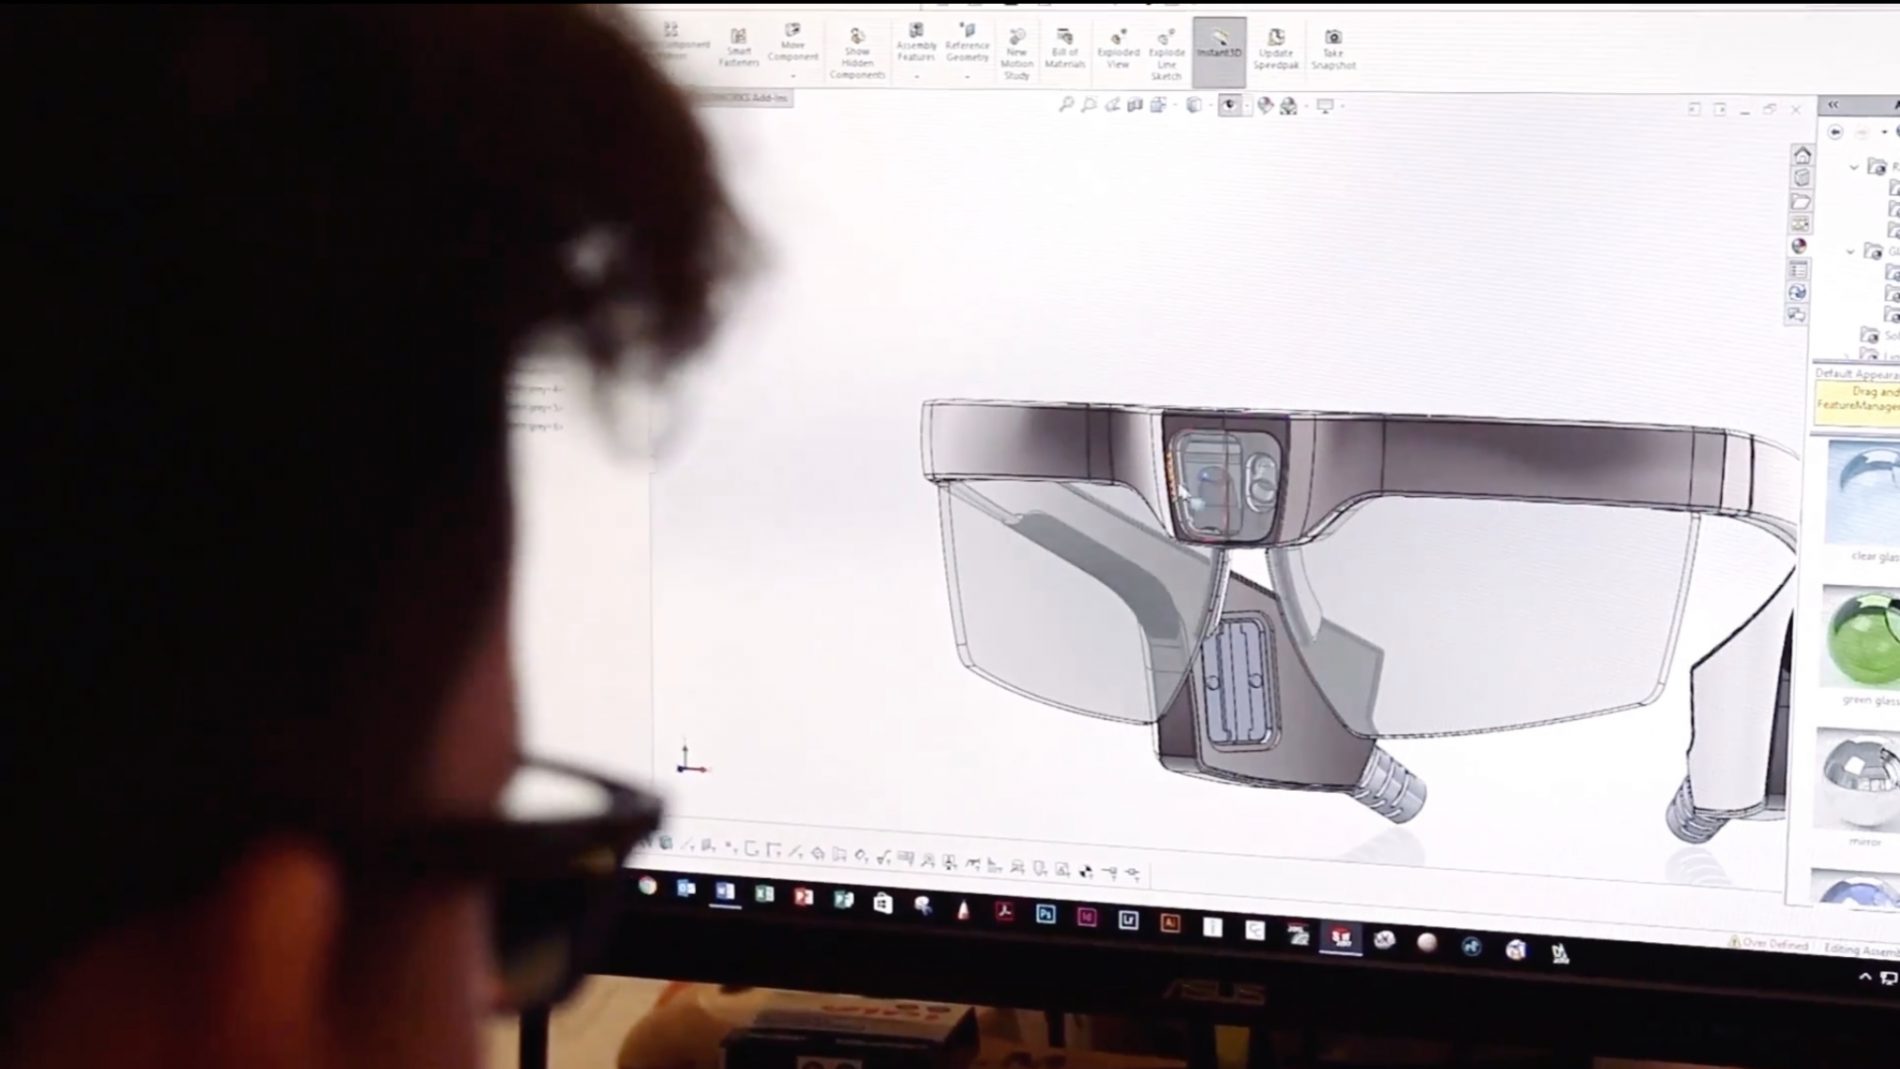Viewport: 1900px width, 1069px height.
Task: Expand the Reference Geometry dropdown arrow
Action: (x=967, y=76)
